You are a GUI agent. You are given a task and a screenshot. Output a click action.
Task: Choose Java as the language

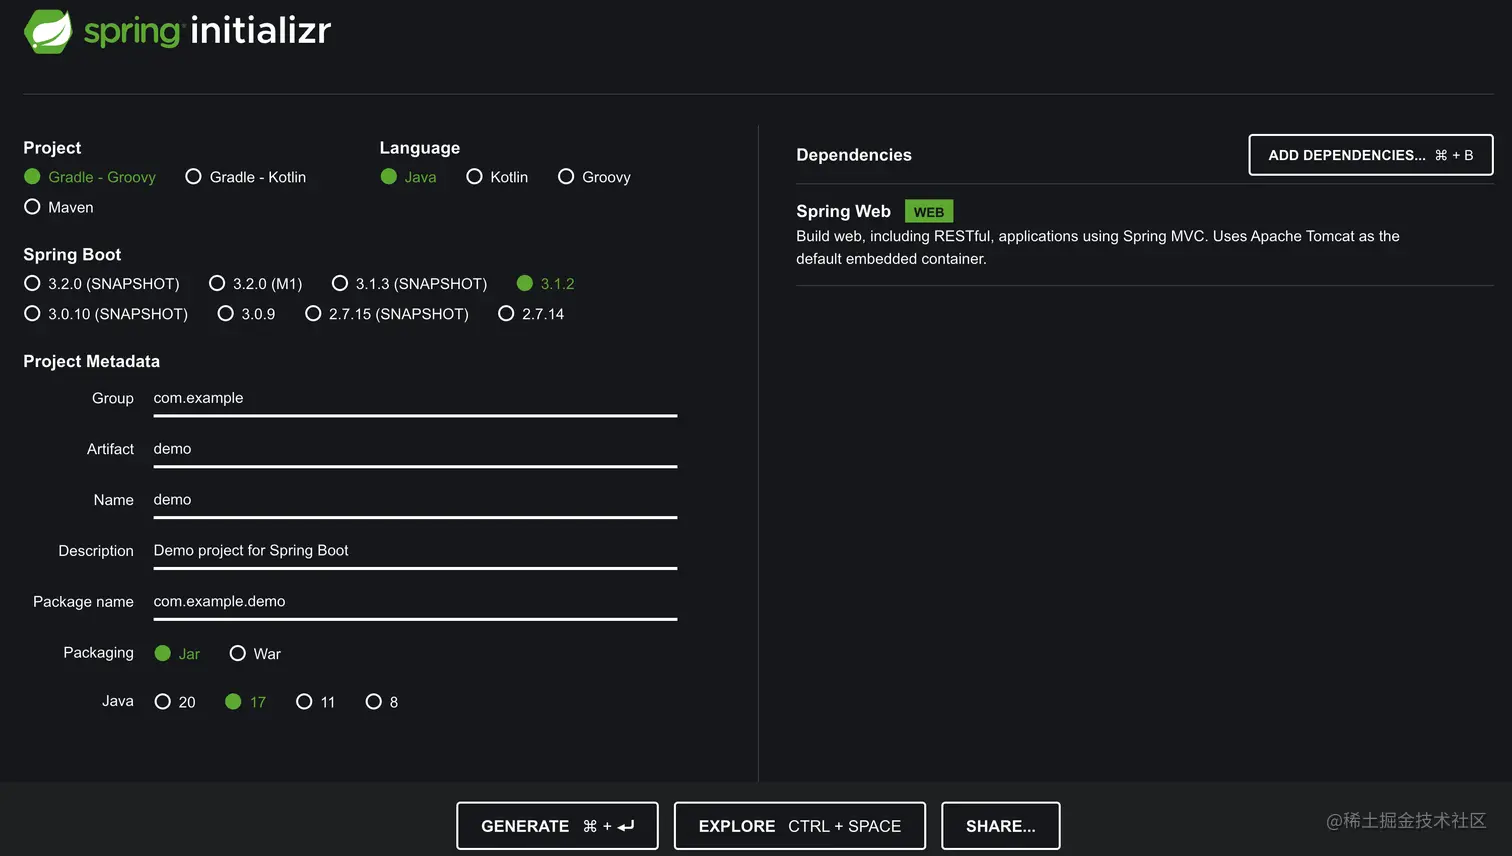point(408,177)
